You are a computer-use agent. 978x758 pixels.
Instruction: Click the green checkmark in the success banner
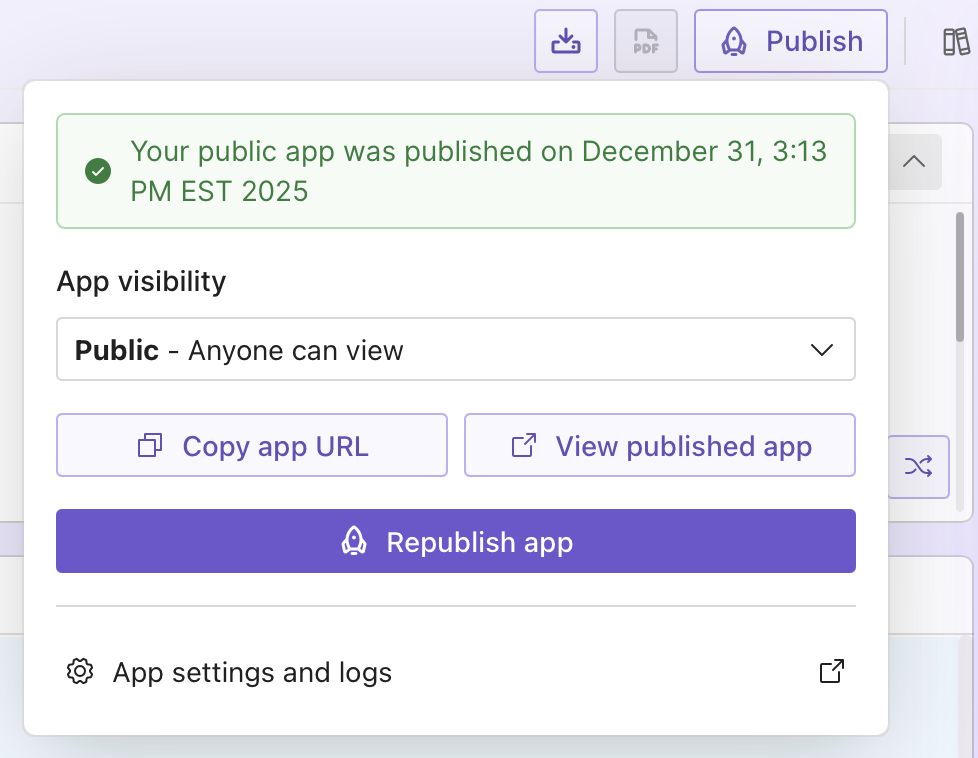97,171
